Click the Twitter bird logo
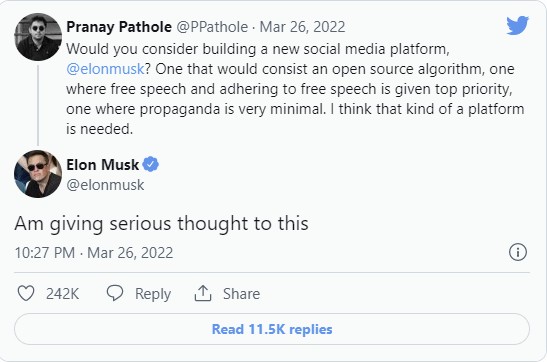Viewport: 547px width, 362px height. tap(517, 25)
